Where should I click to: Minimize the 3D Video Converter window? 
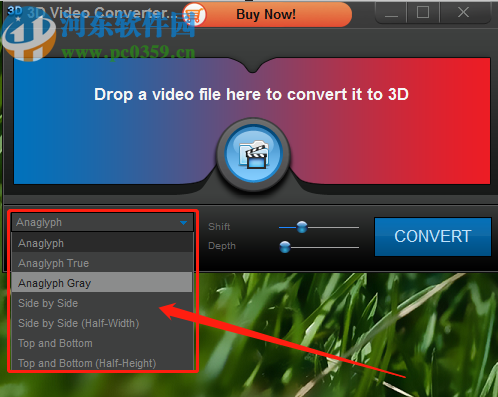click(x=391, y=13)
